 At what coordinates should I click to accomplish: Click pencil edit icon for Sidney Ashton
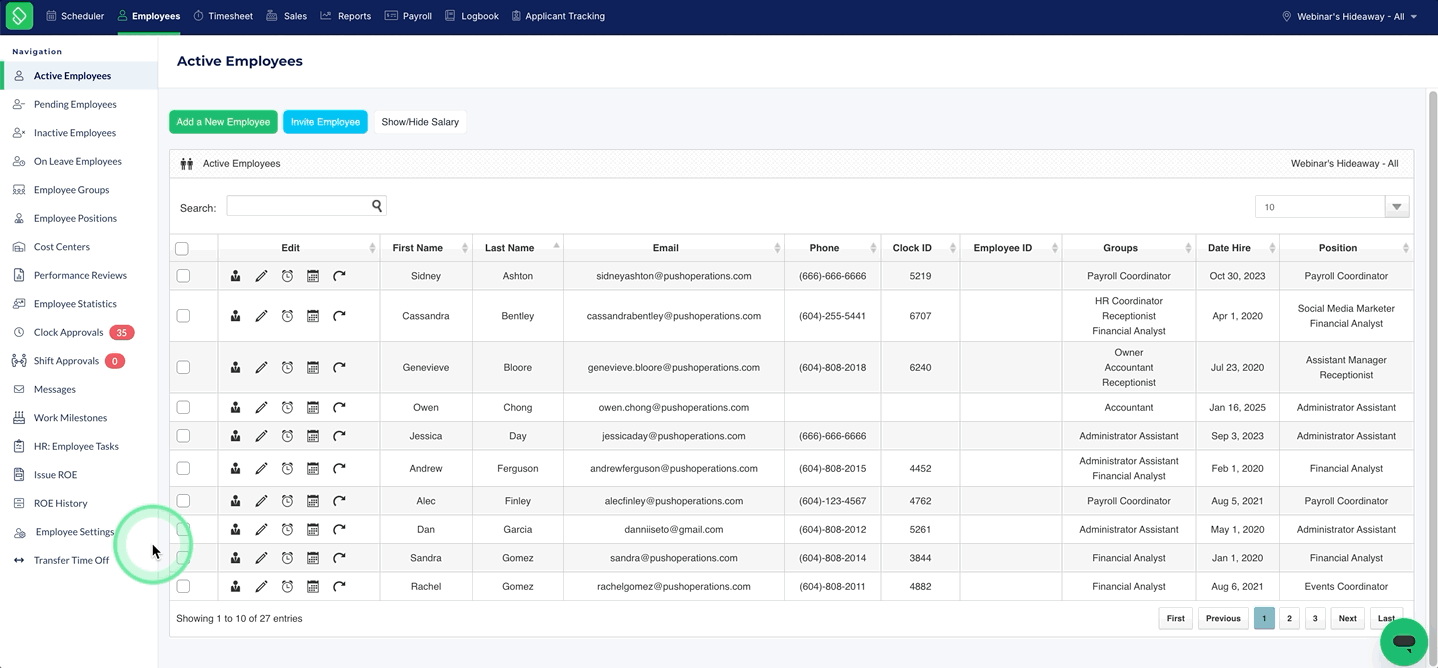261,276
